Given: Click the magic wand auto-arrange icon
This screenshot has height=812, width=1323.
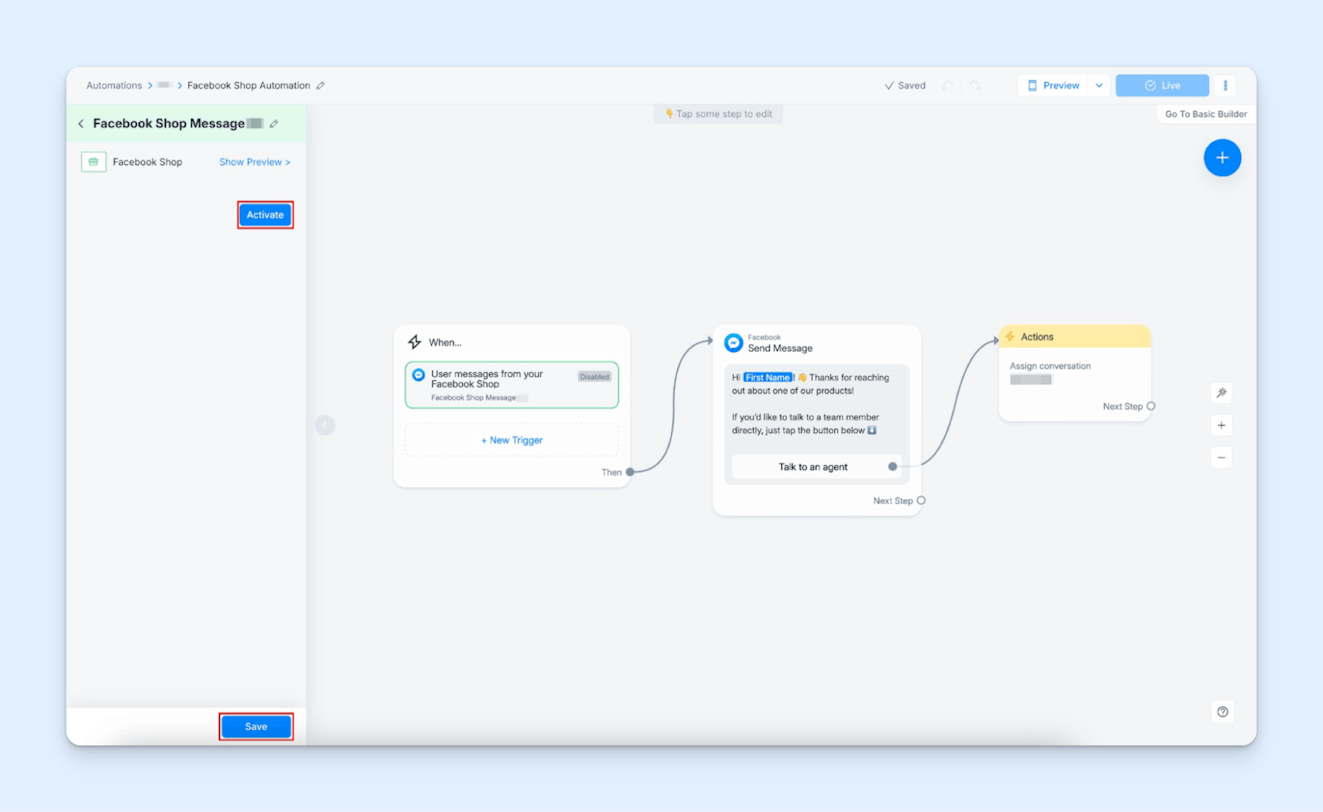Looking at the screenshot, I should point(1221,392).
